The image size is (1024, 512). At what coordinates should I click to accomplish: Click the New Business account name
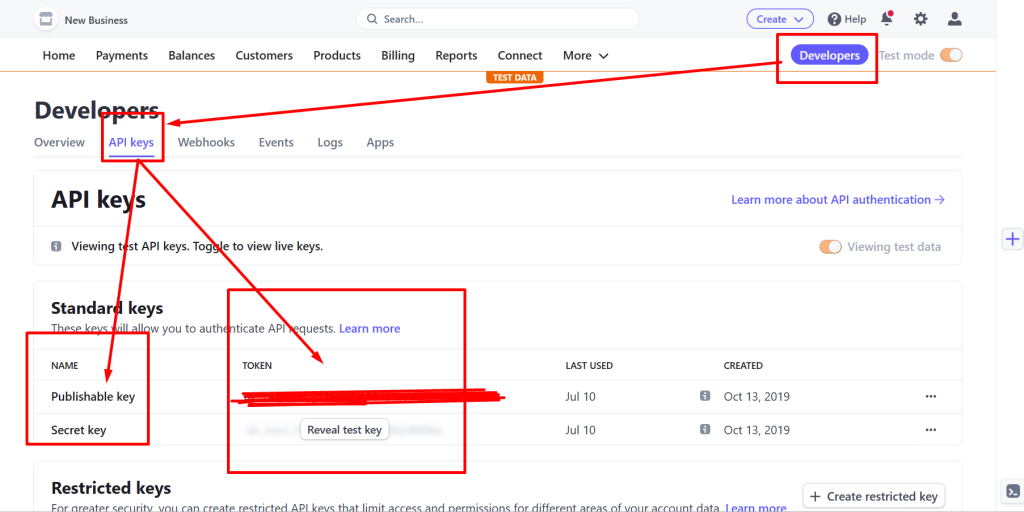(96, 20)
